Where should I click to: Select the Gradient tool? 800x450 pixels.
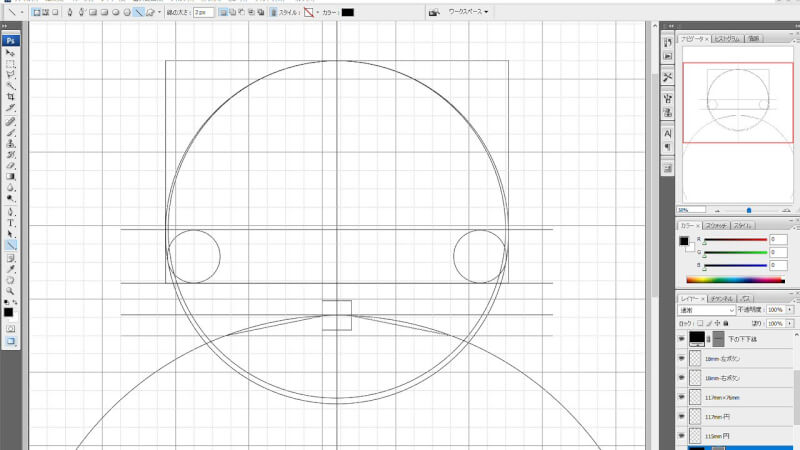click(x=10, y=177)
